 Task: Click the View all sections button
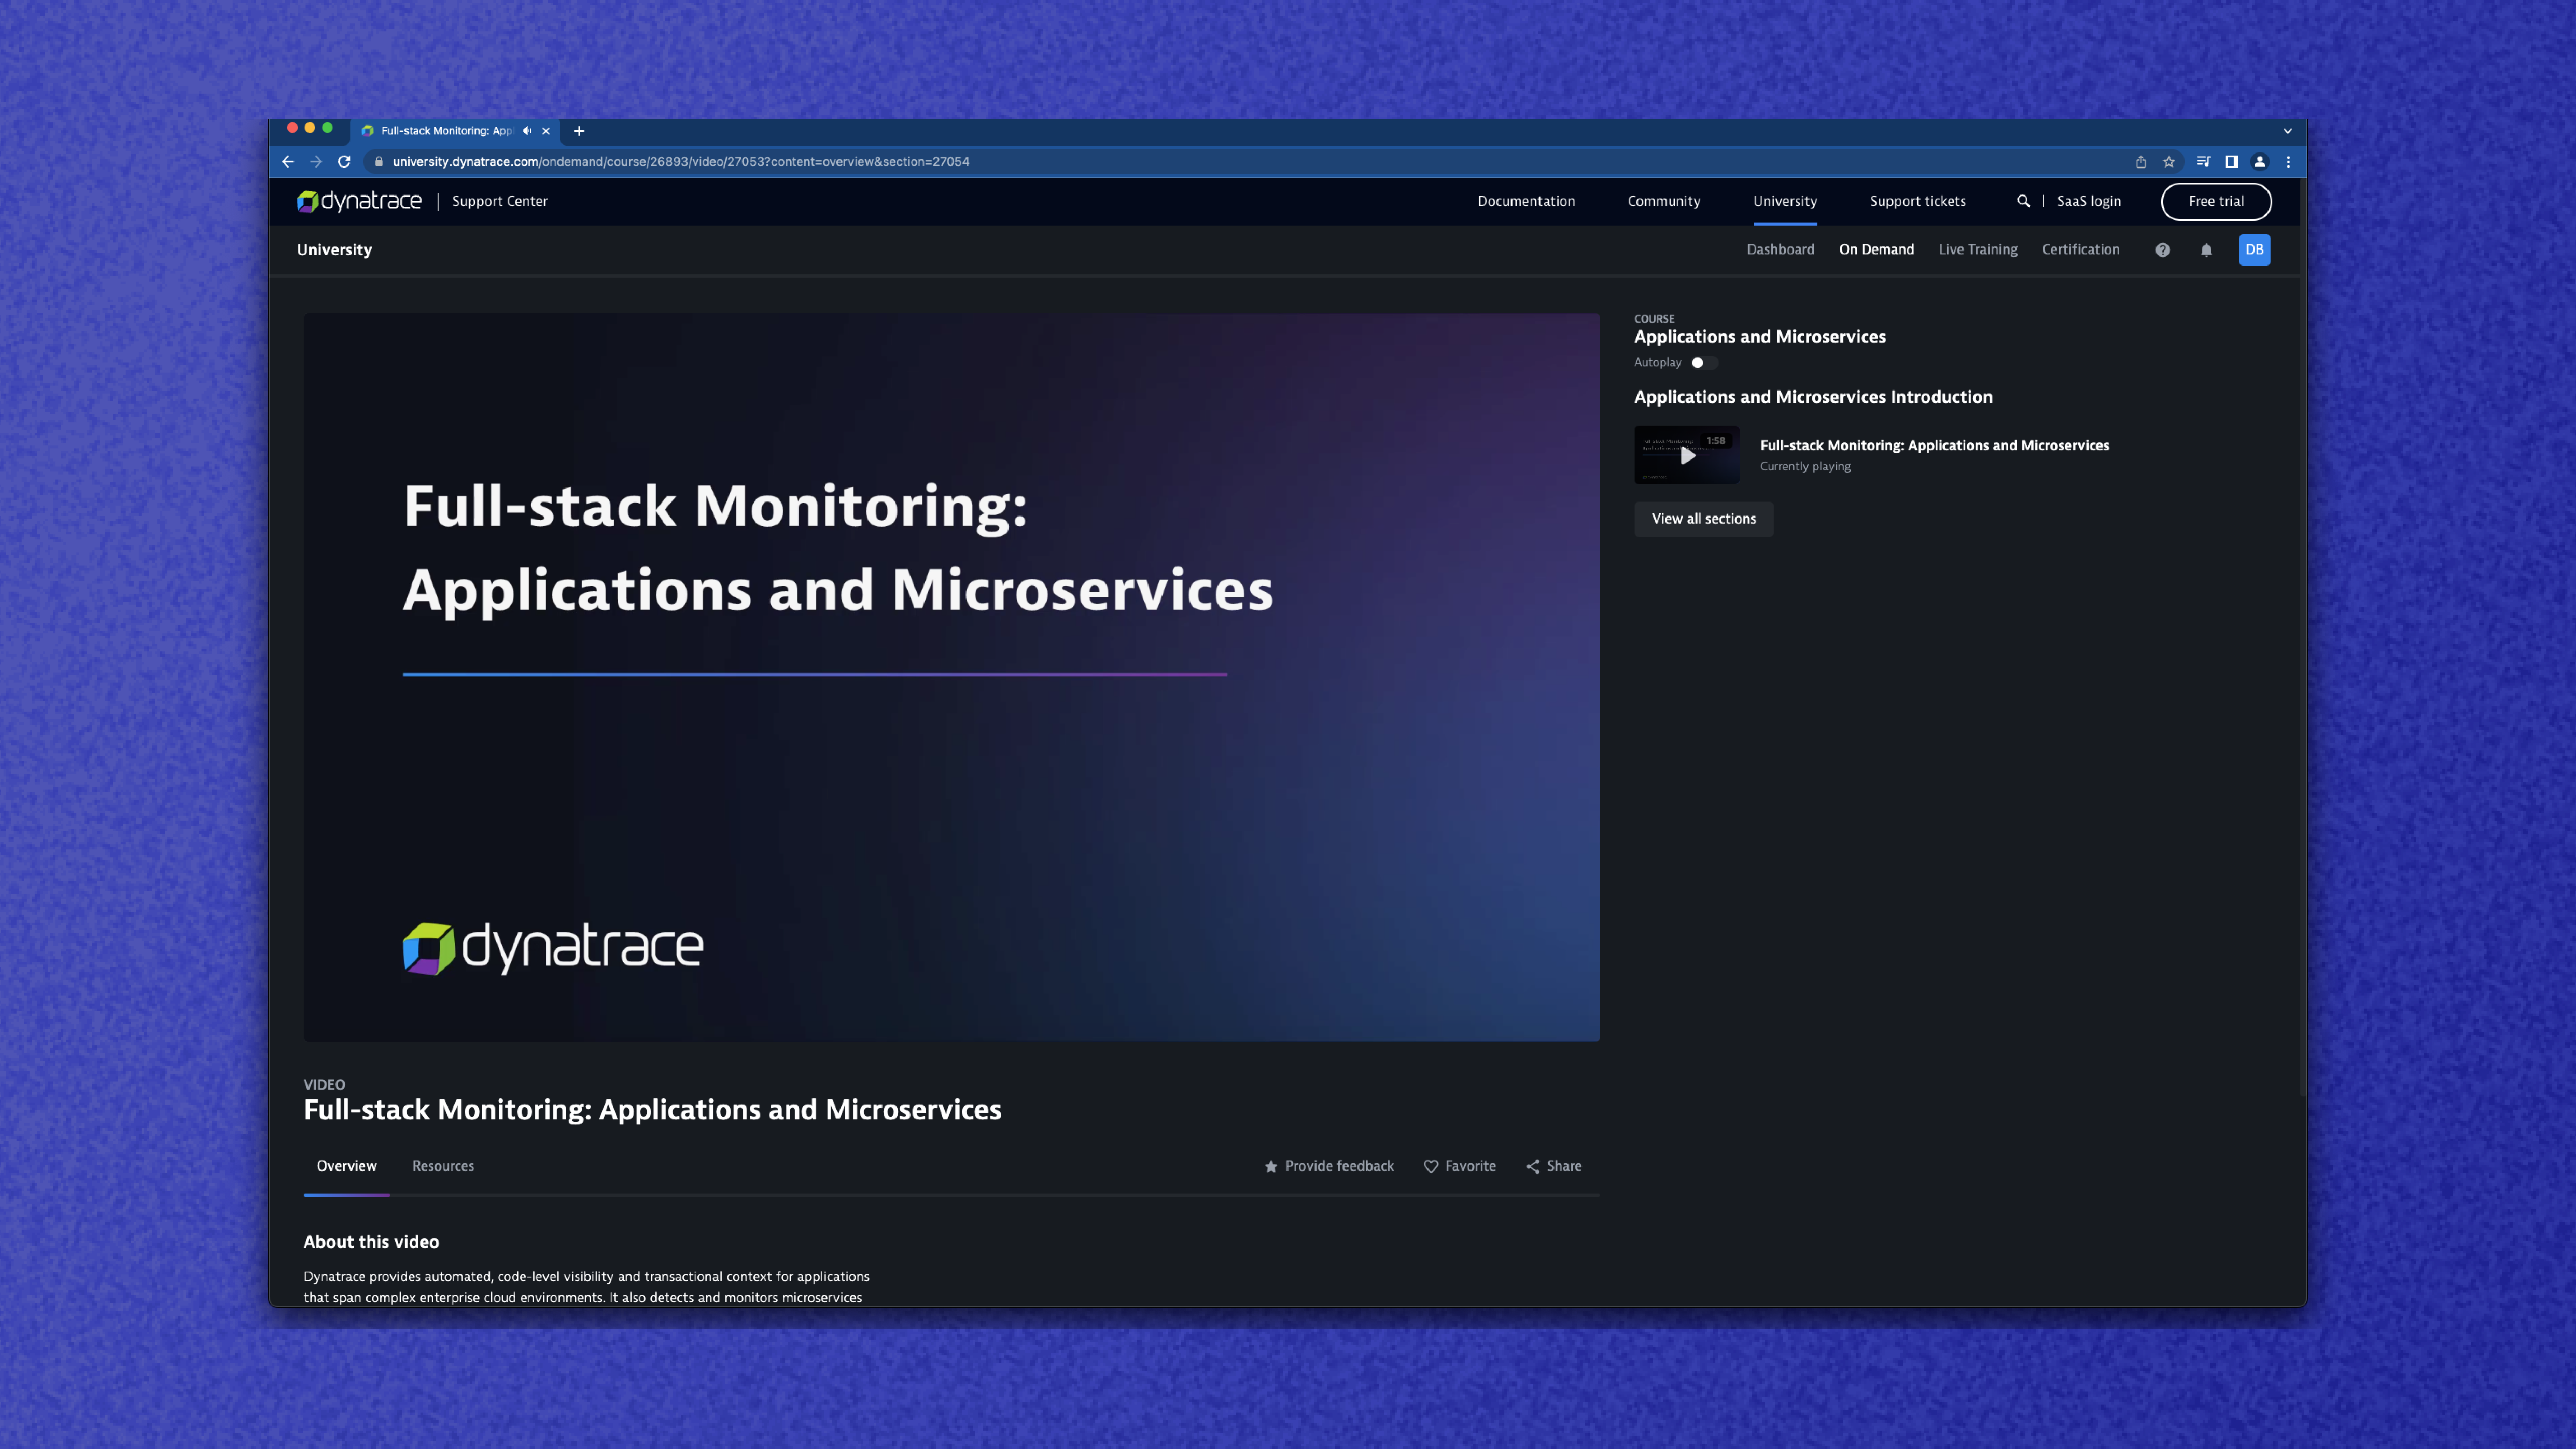(1703, 519)
